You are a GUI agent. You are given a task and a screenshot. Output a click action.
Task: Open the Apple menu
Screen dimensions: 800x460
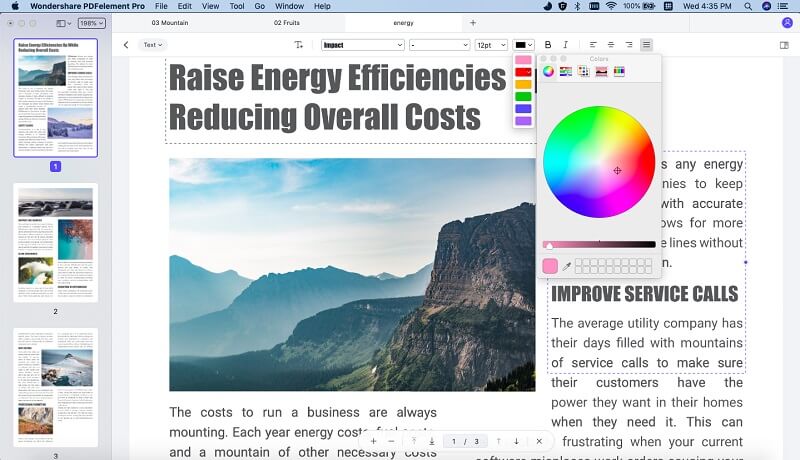click(x=15, y=6)
